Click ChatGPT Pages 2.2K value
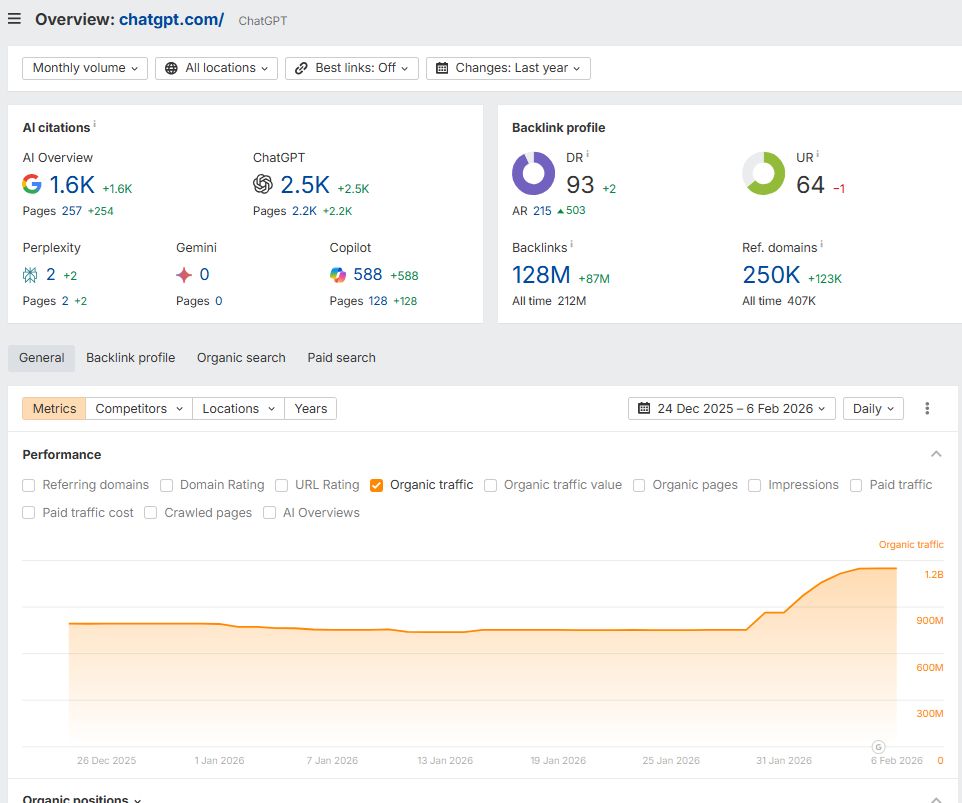Screen dimensions: 962x803 coord(304,211)
